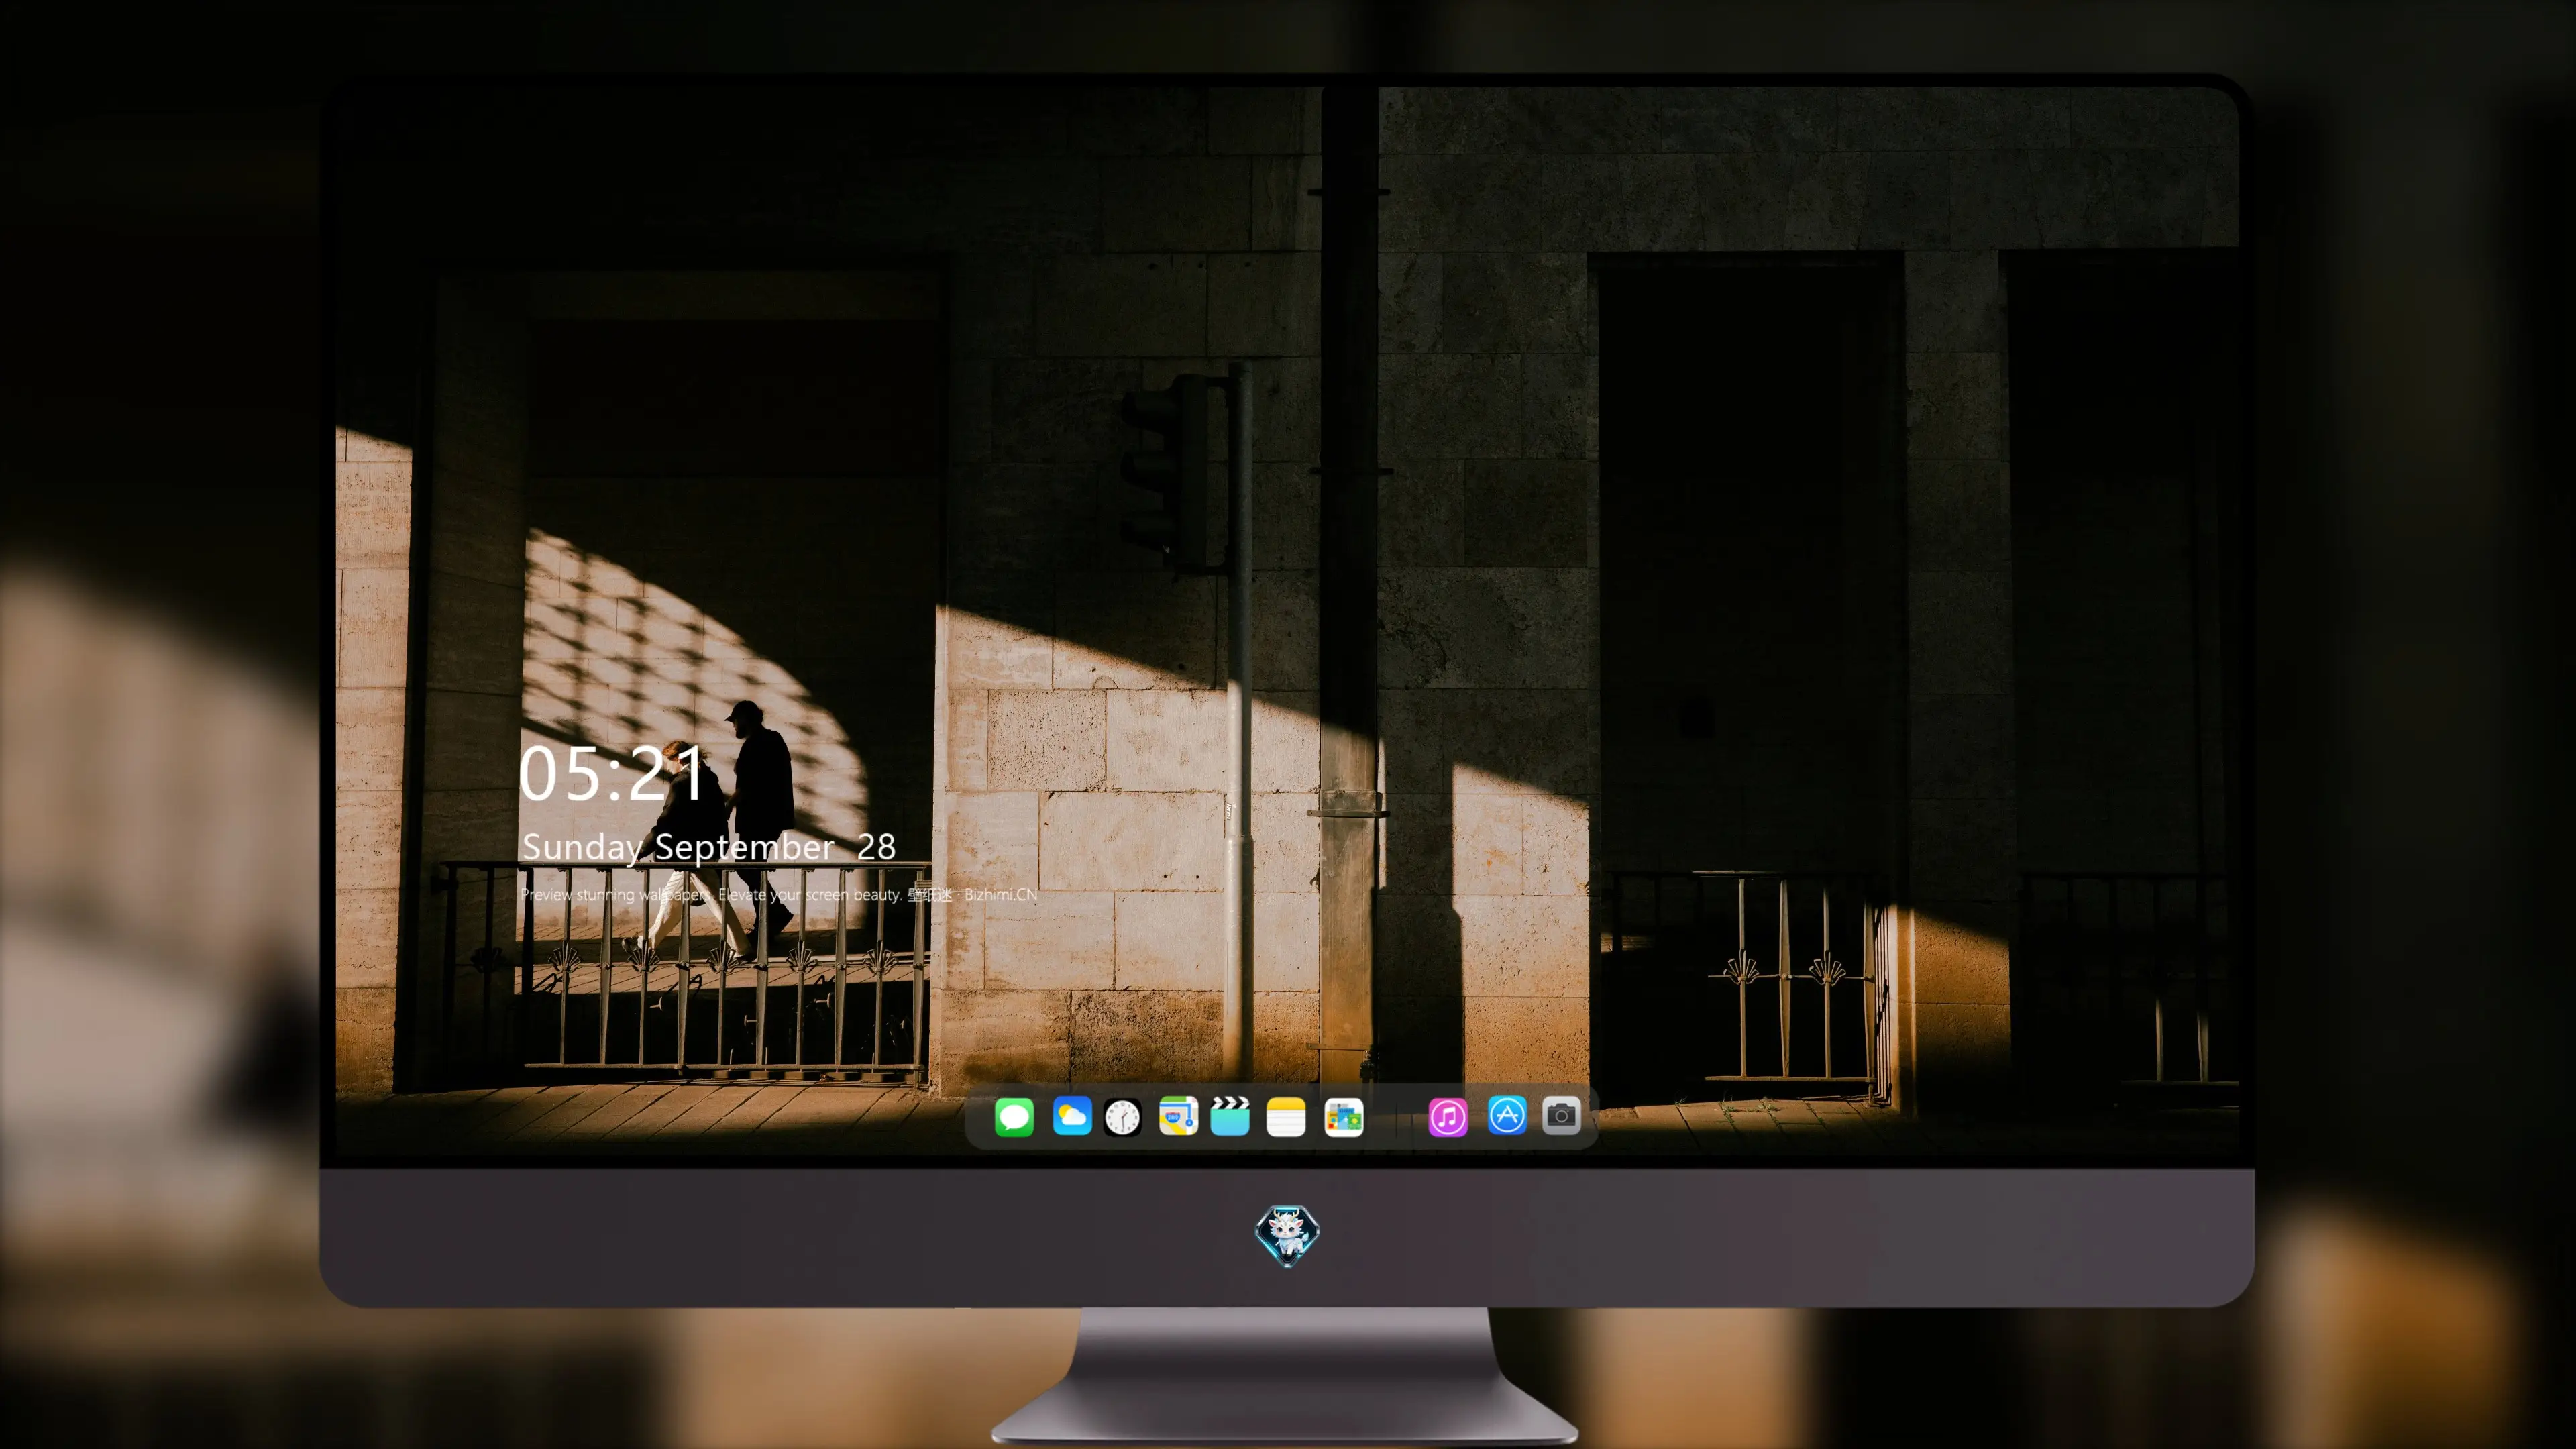
Task: Open the photo collage app icon
Action: (1344, 1117)
